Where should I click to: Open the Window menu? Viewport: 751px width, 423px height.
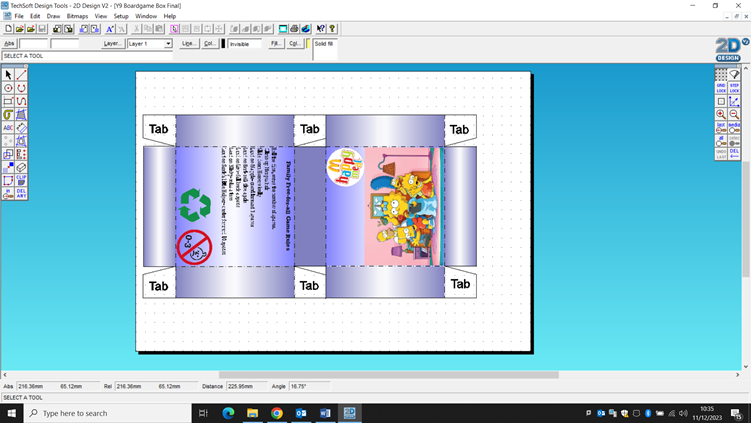coord(146,16)
